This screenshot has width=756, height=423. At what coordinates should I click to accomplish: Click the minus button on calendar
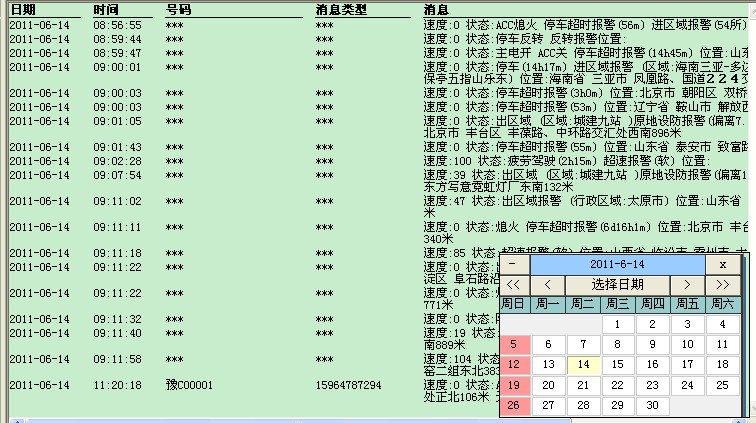point(513,264)
